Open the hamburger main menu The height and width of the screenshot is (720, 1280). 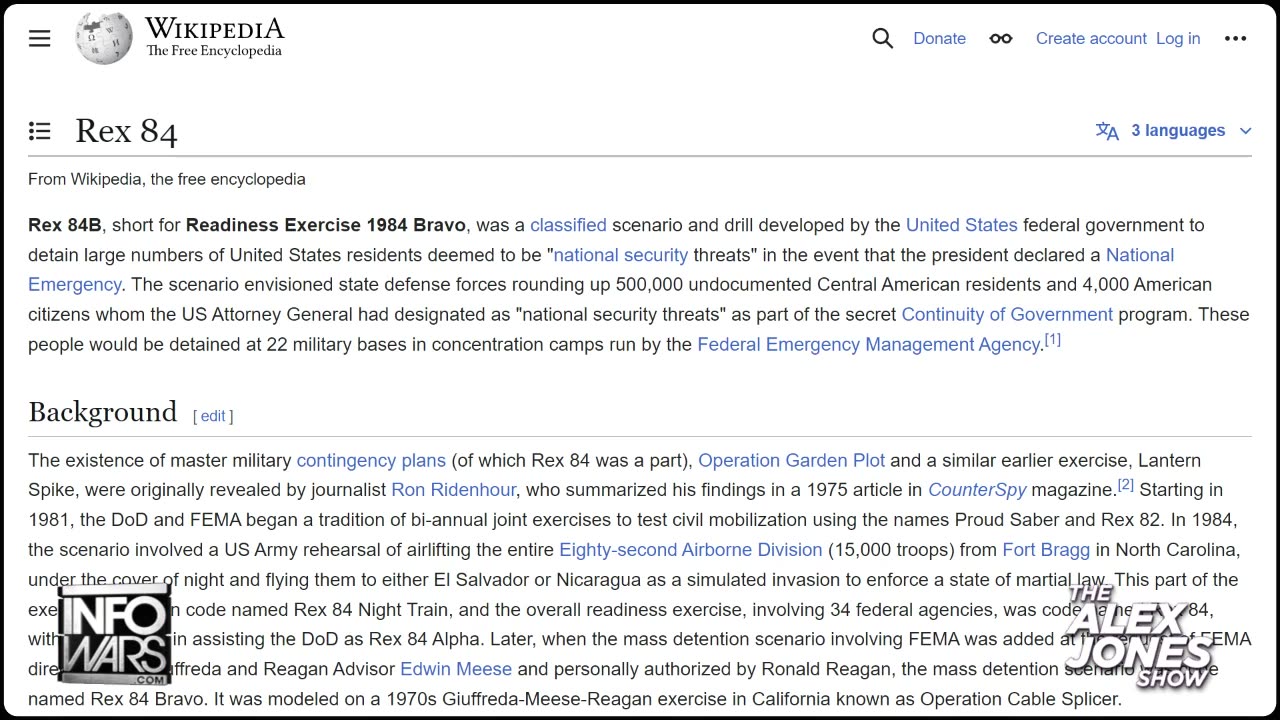point(39,39)
